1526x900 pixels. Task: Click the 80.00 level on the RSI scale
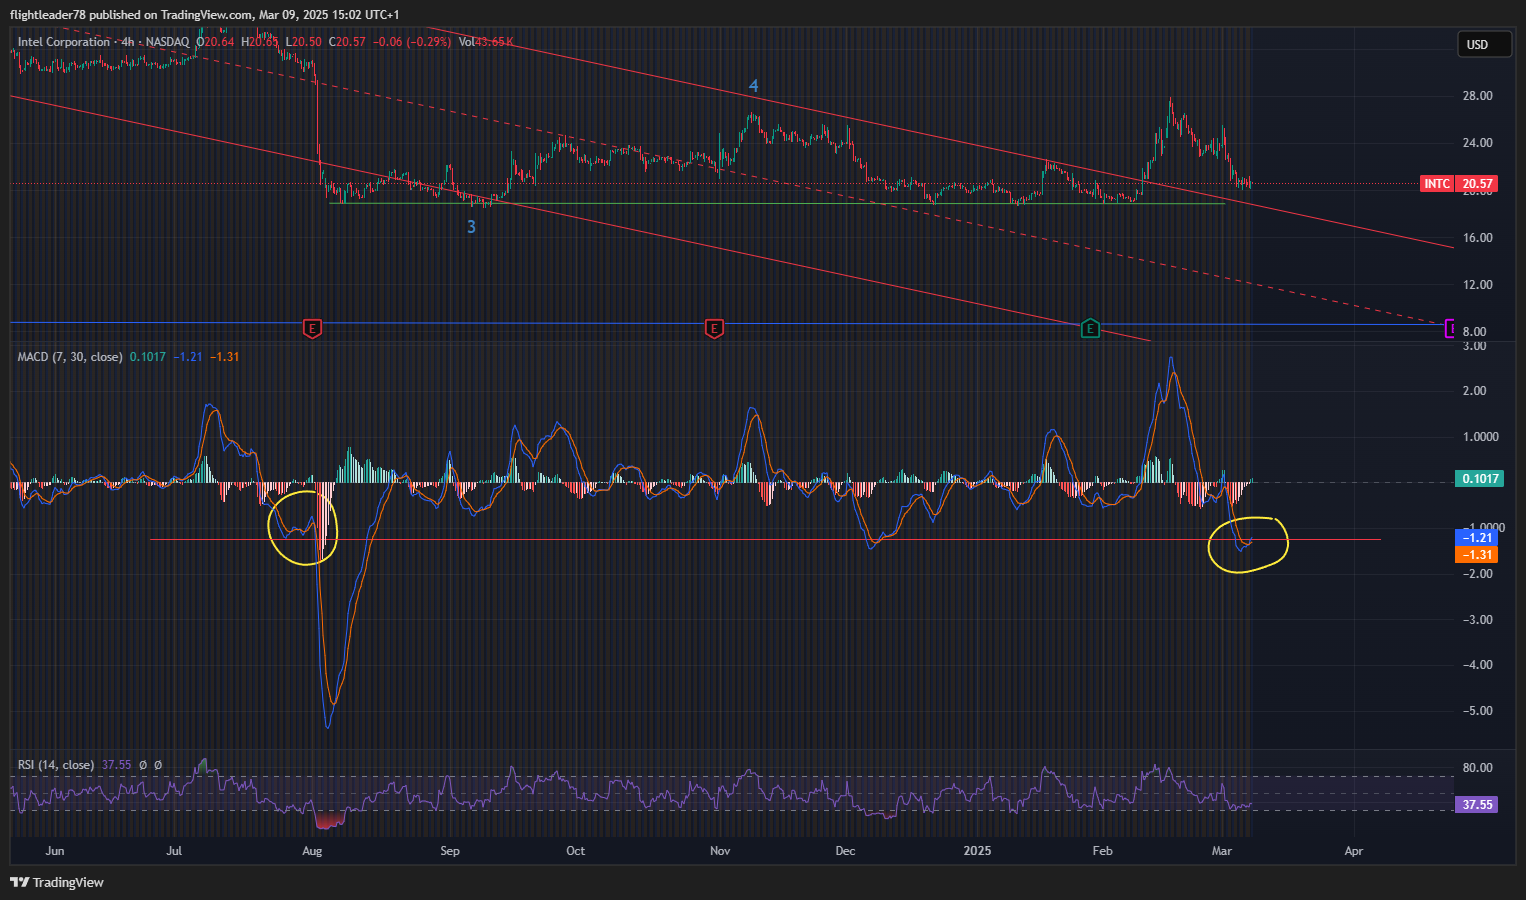[1477, 768]
